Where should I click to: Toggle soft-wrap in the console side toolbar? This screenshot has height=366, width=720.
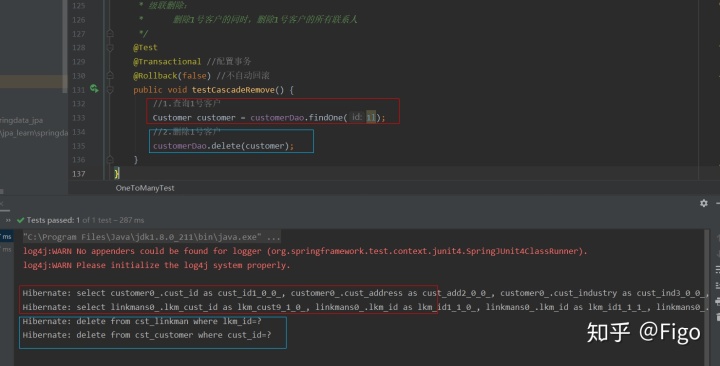717,270
